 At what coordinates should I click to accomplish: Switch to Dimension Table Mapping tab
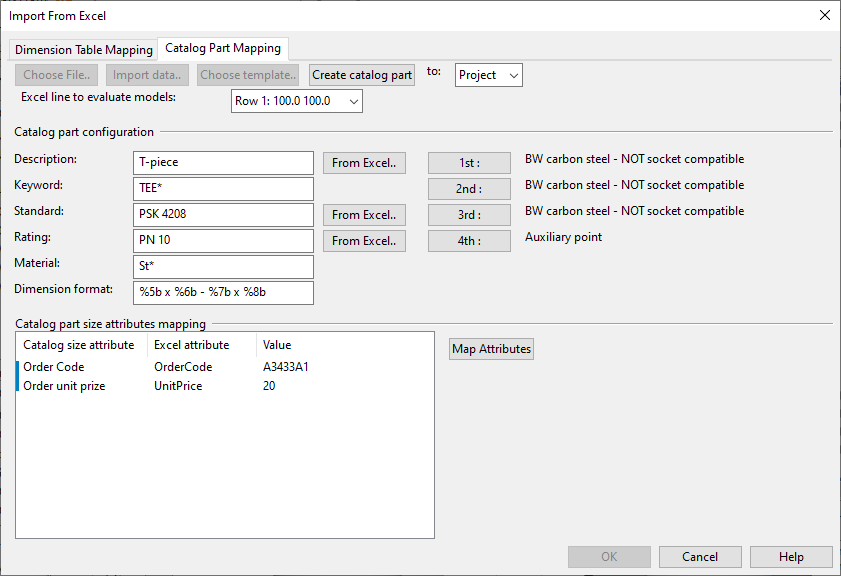[x=84, y=50]
